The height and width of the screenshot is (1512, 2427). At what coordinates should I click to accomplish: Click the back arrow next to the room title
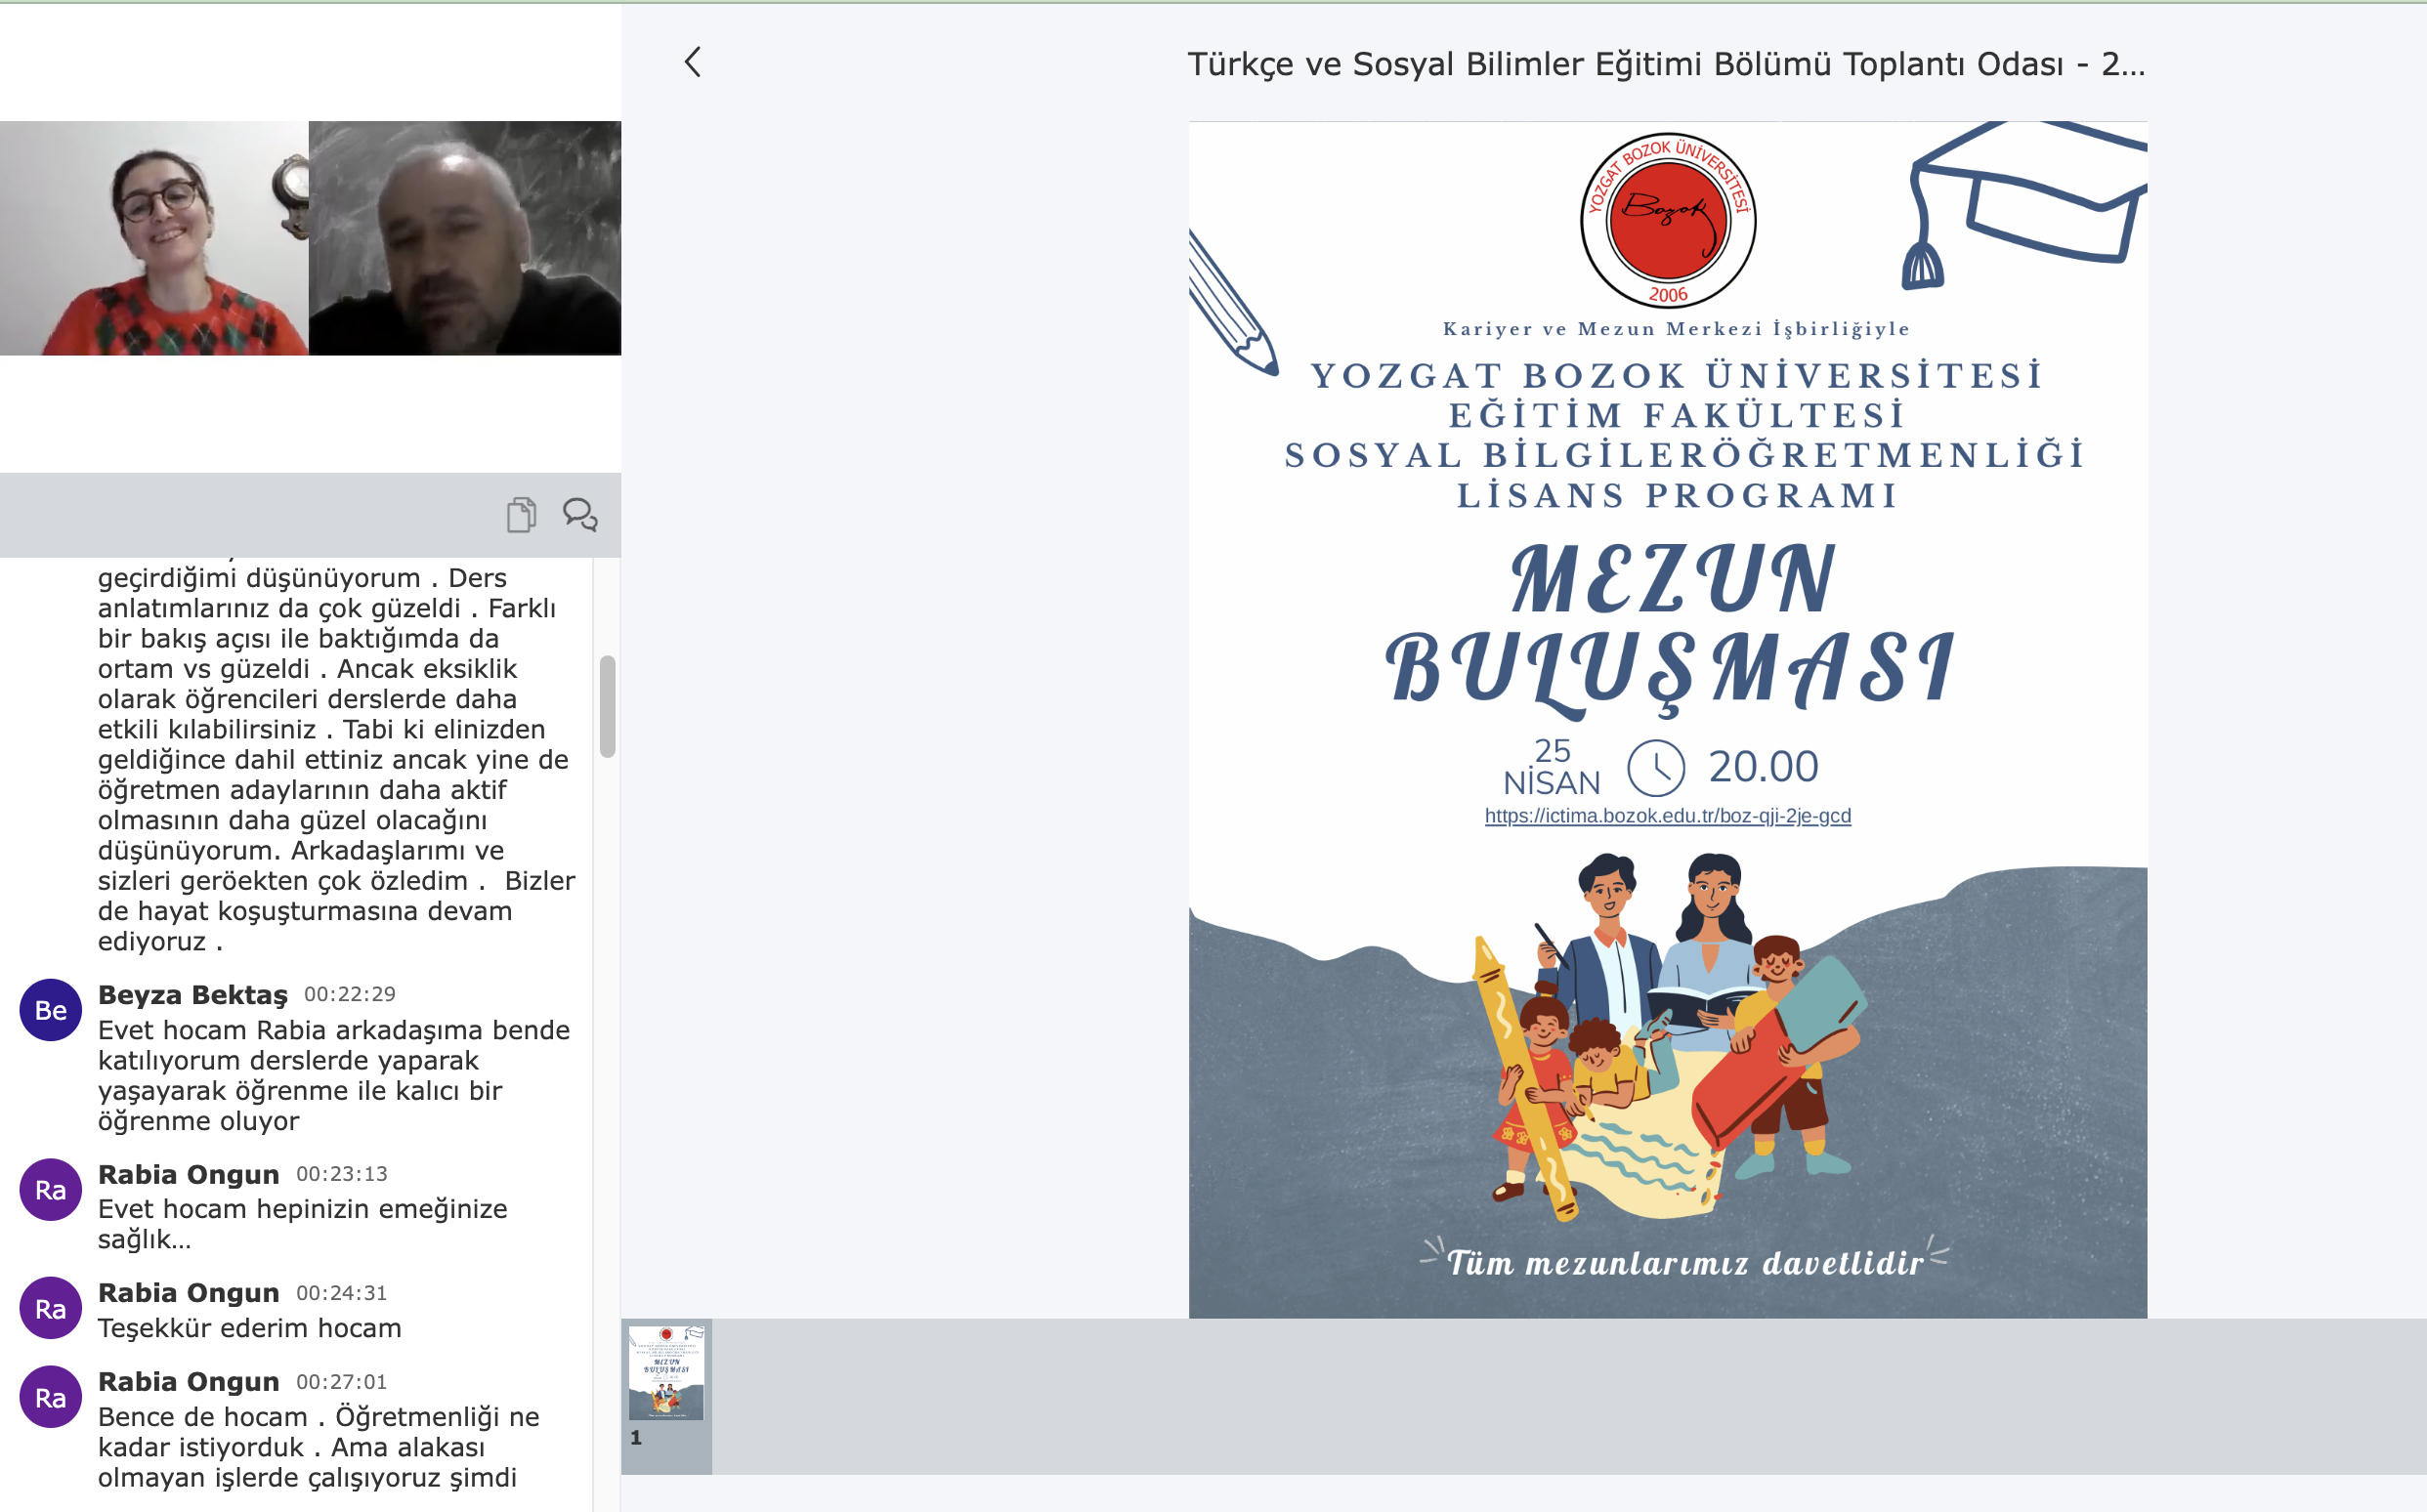pyautogui.click(x=692, y=62)
